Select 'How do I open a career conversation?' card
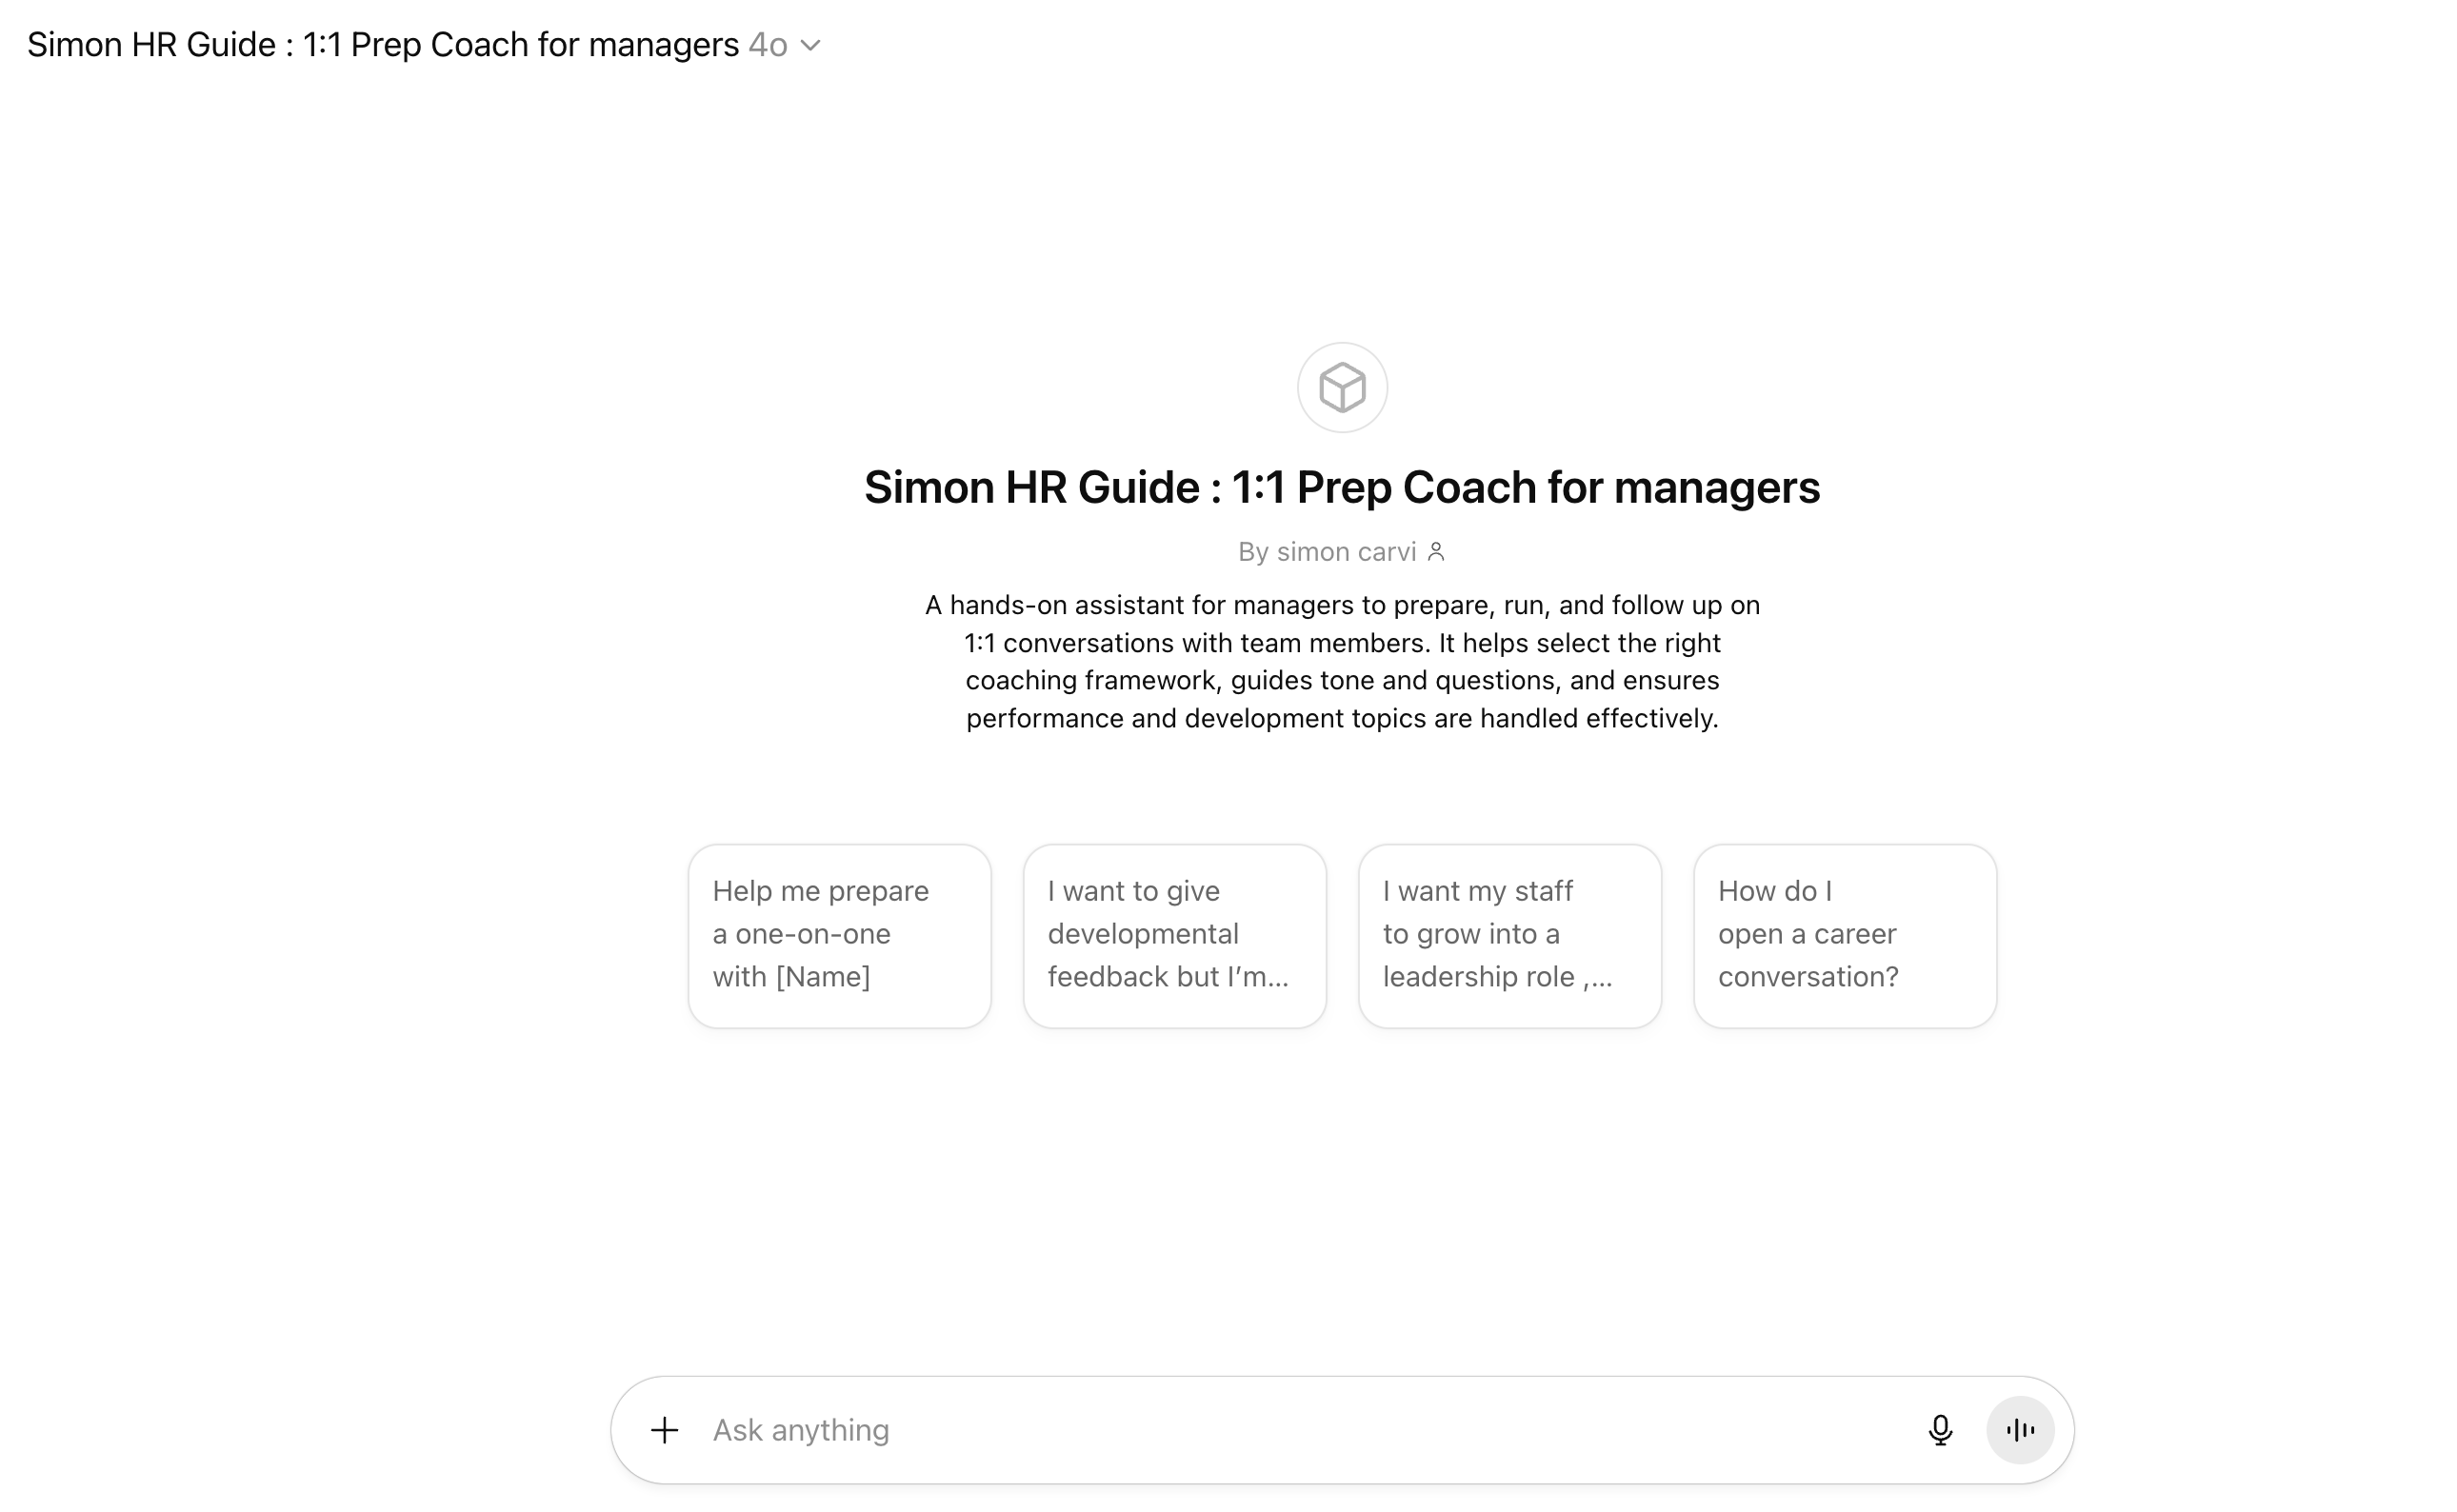The image size is (2457, 1512). (1844, 935)
